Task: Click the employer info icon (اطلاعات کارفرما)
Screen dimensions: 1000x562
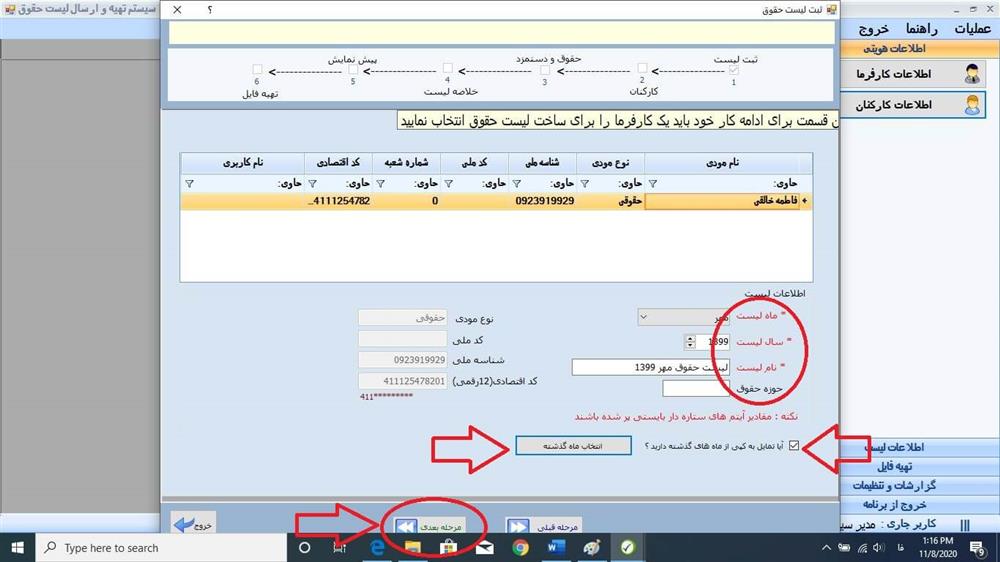Action: click(x=971, y=74)
